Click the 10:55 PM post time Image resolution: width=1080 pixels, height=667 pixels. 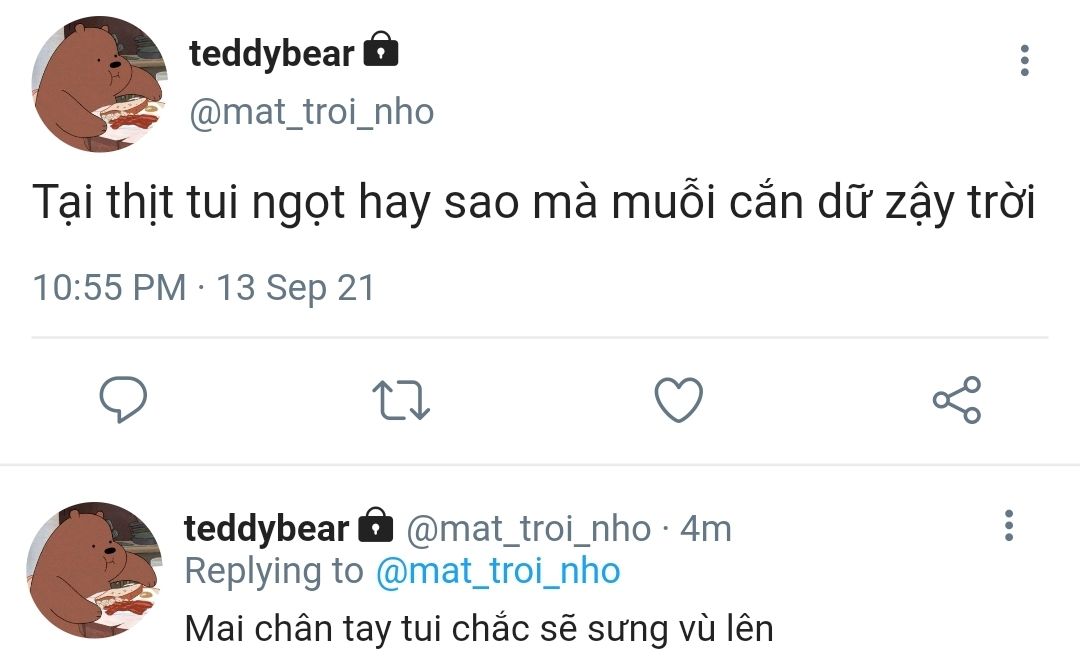[x=109, y=288]
